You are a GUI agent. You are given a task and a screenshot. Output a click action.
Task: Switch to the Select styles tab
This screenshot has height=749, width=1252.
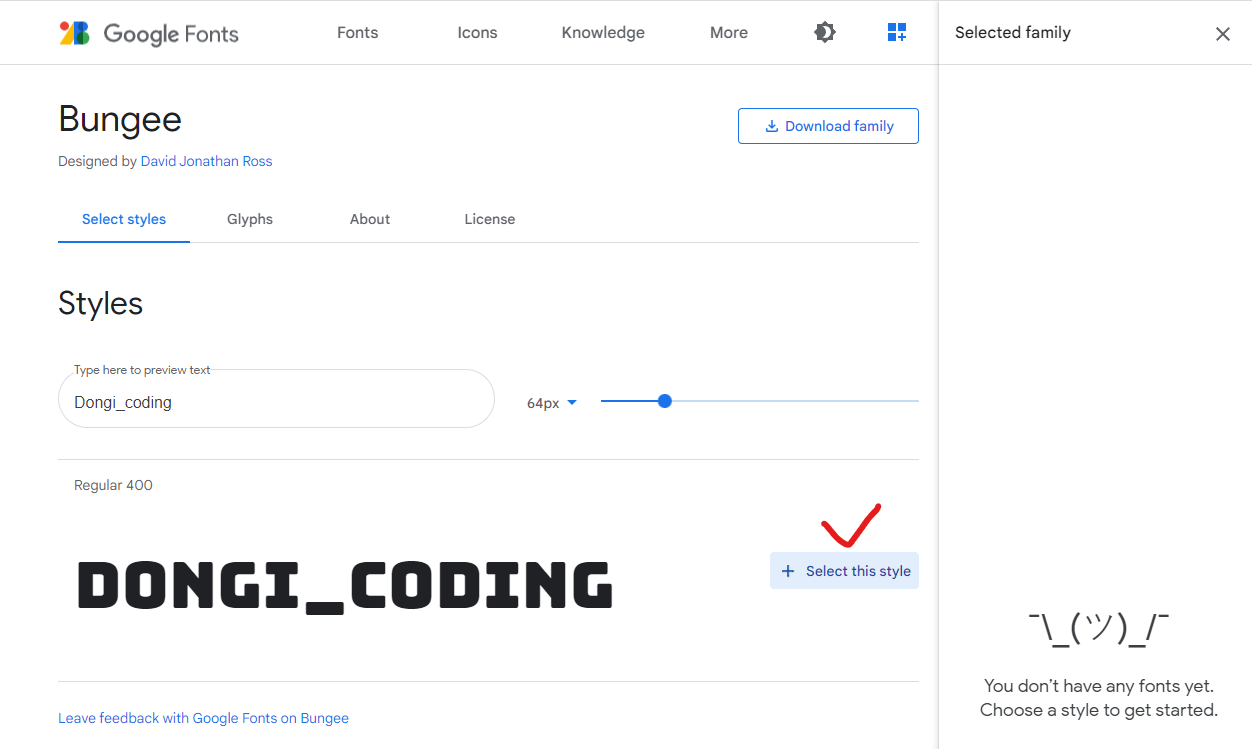(124, 219)
